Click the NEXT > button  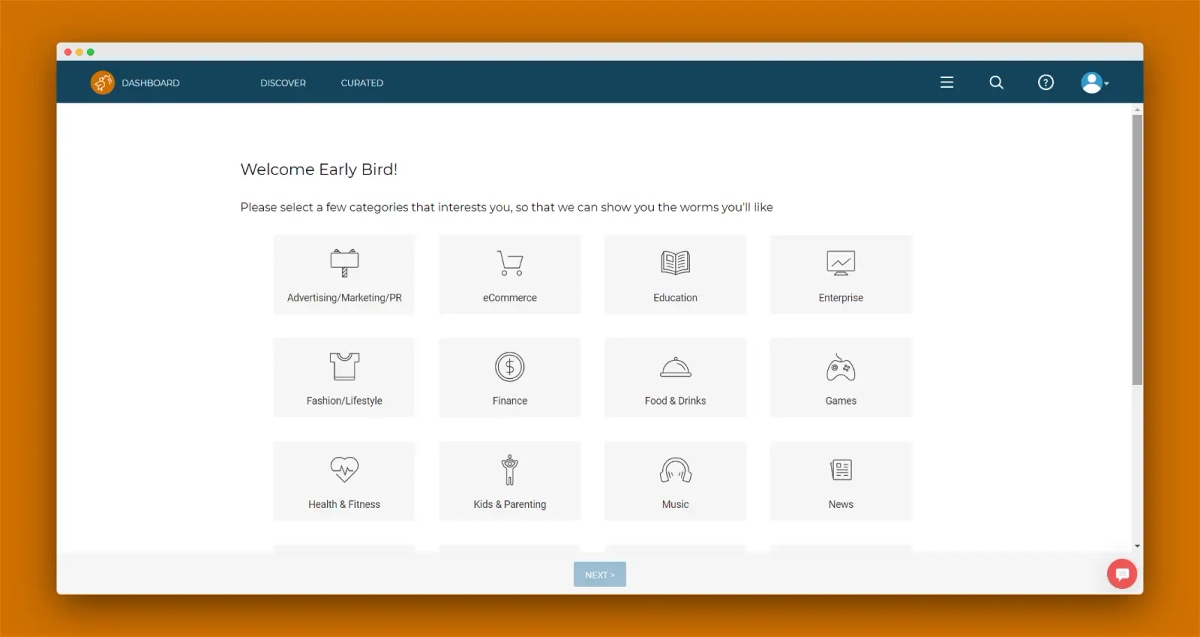point(600,575)
